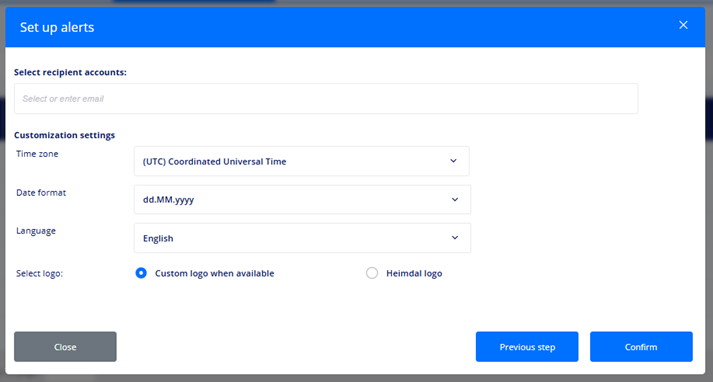Click the Time zone label
Screen dimensions: 713x382
[x=37, y=154]
